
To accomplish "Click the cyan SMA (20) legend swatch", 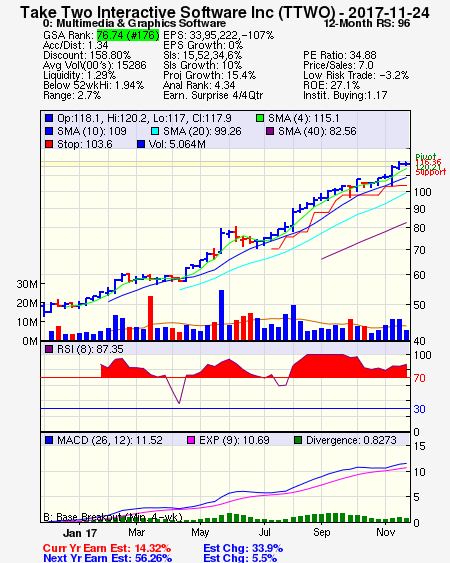I will tap(155, 131).
